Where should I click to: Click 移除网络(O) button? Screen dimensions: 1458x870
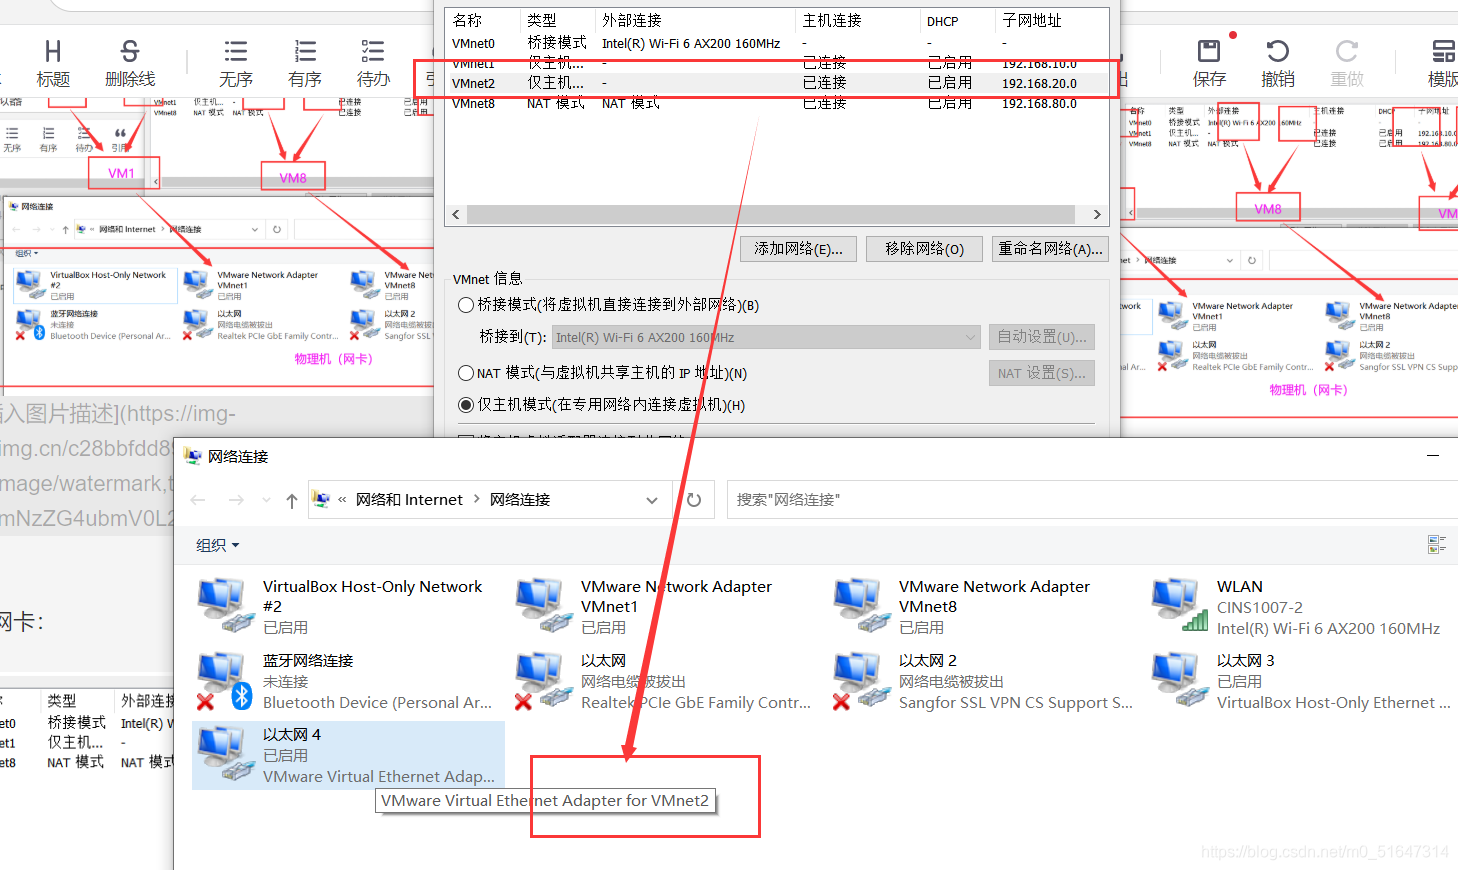[925, 249]
